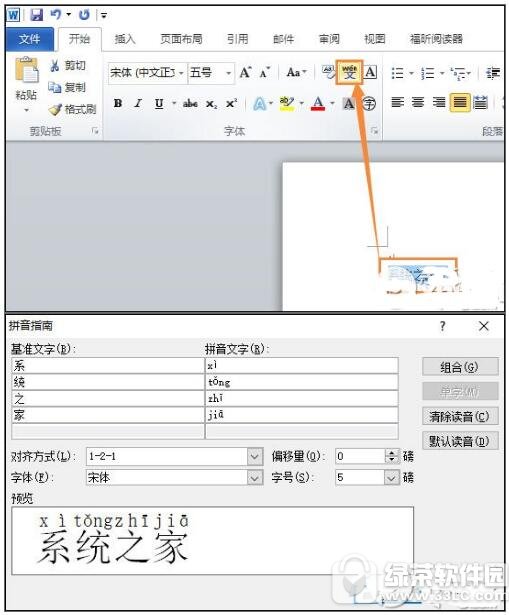
Task: Open the 页面布局 tab
Action: [181, 39]
